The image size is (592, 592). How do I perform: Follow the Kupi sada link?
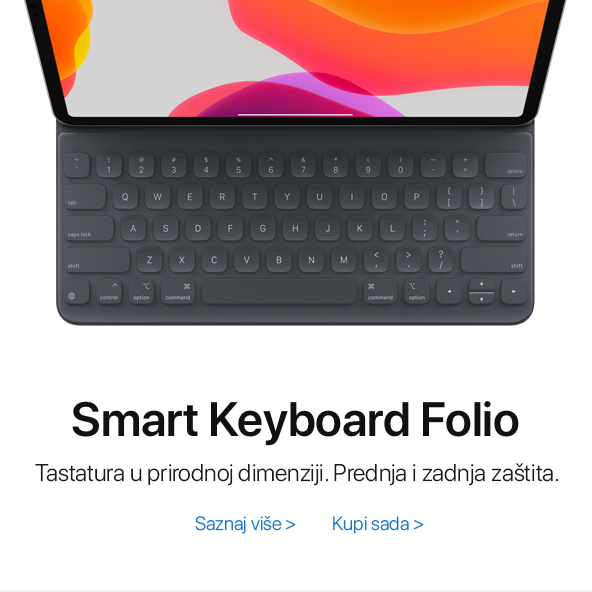pyautogui.click(x=378, y=524)
